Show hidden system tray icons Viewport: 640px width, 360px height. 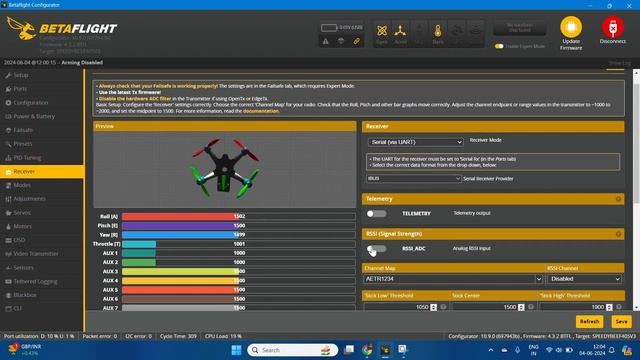(491, 350)
